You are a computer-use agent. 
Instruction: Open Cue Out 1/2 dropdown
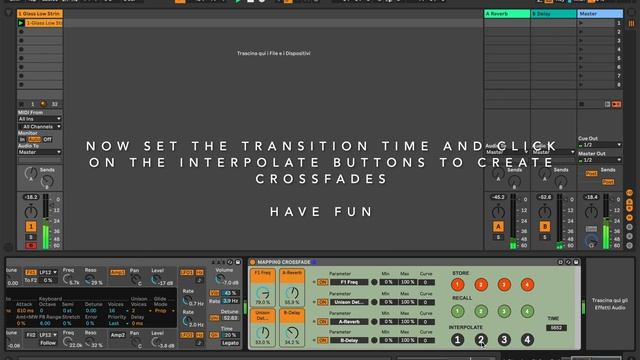click(600, 145)
